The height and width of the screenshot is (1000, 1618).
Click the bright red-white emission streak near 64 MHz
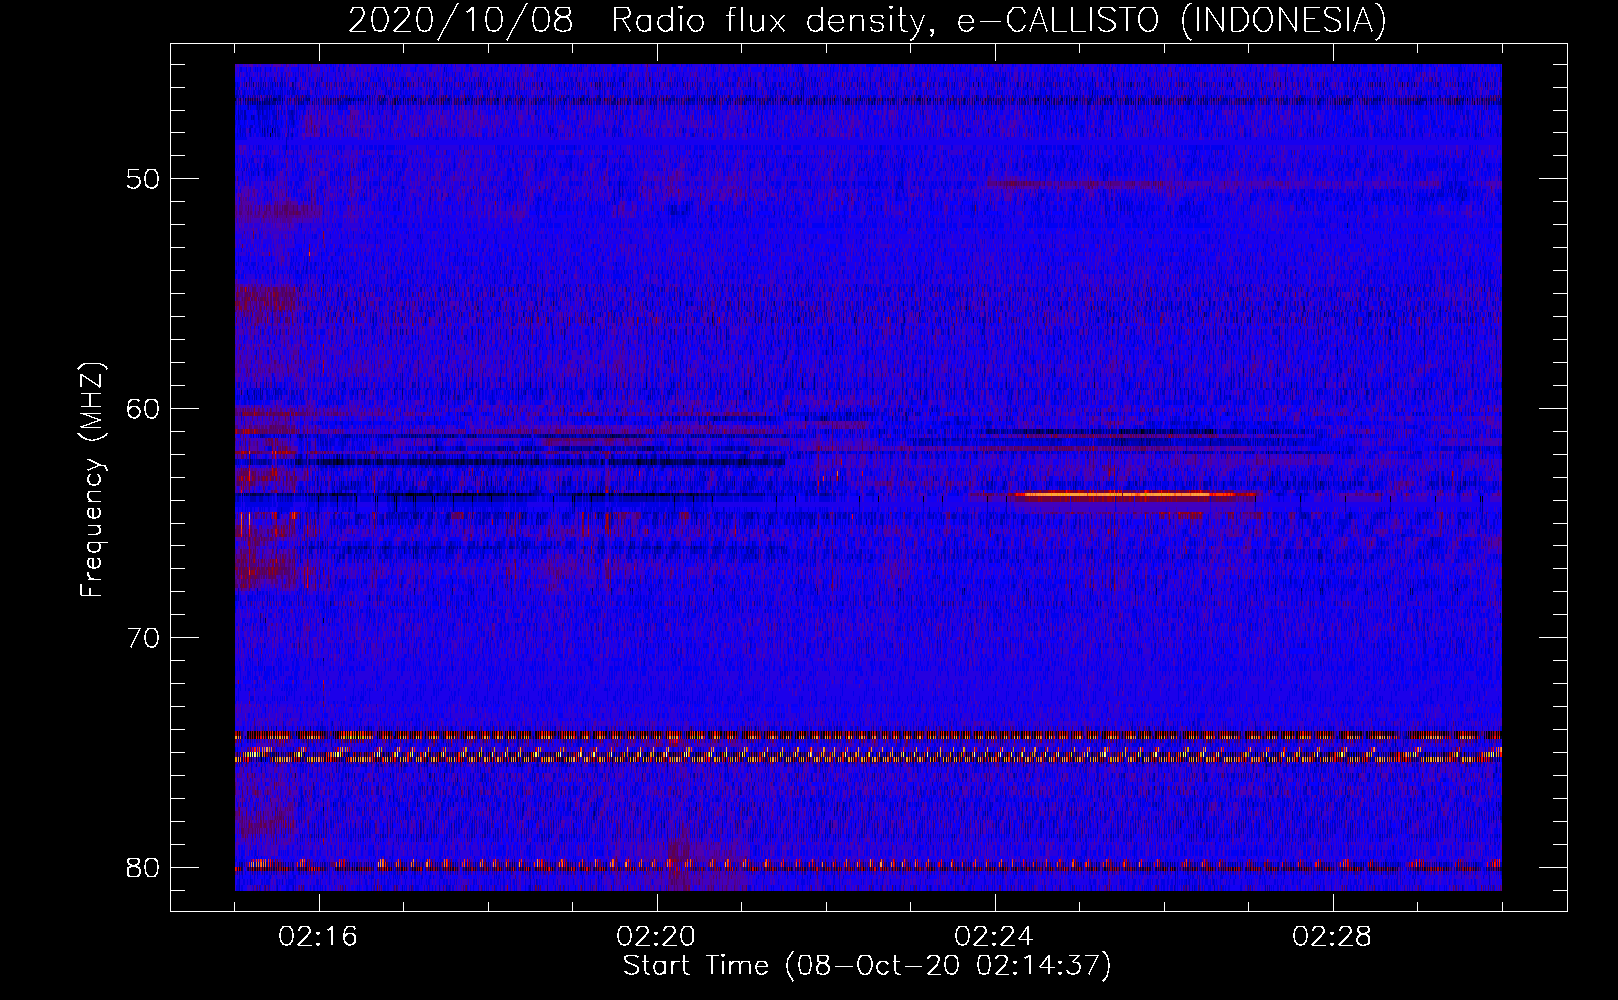coord(1135,494)
